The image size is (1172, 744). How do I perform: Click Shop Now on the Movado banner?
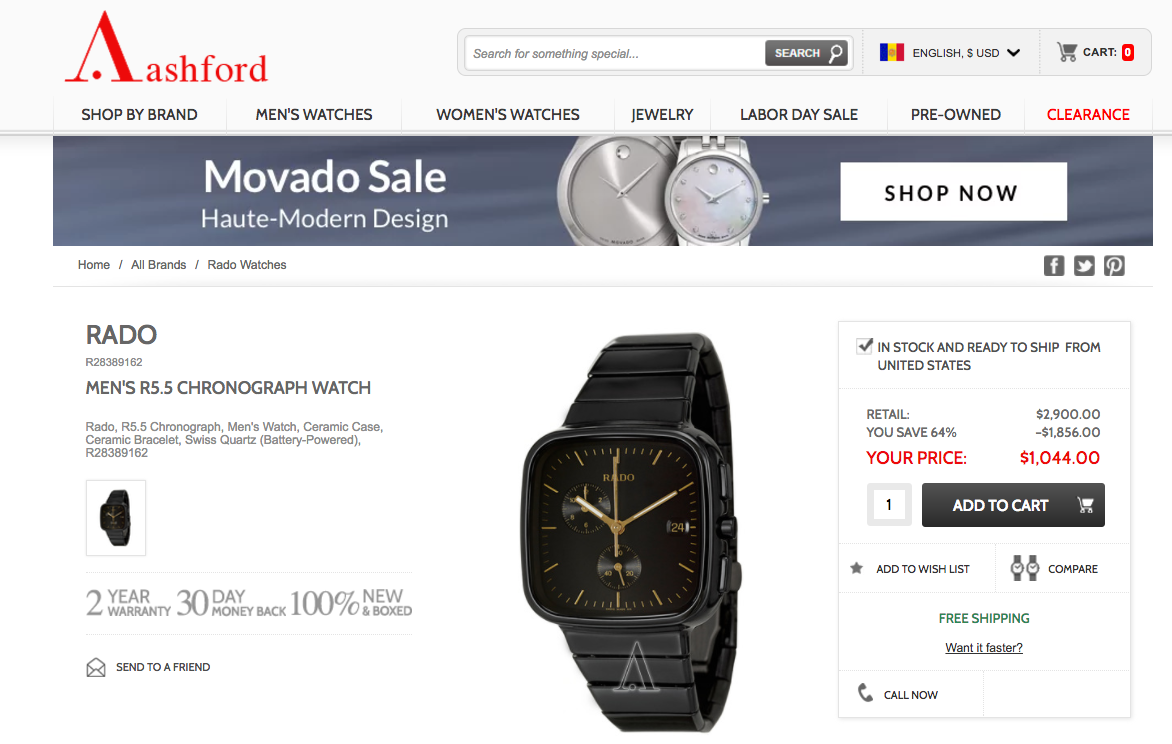(x=953, y=191)
